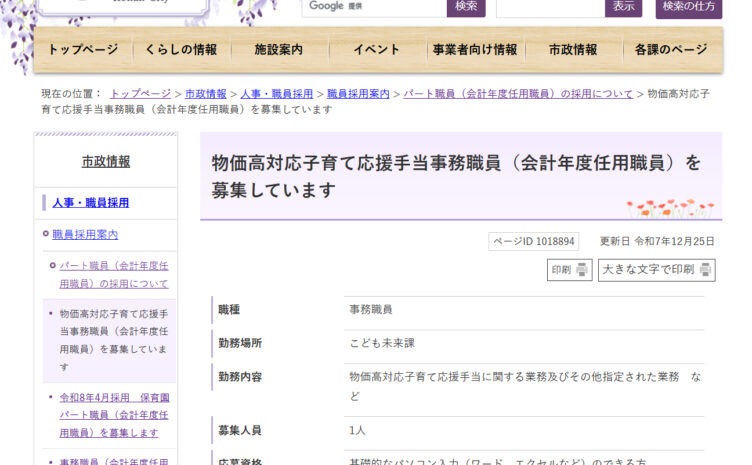Open 事業者向け情報 navigation tab
This screenshot has width=752, height=465.
pyautogui.click(x=475, y=50)
